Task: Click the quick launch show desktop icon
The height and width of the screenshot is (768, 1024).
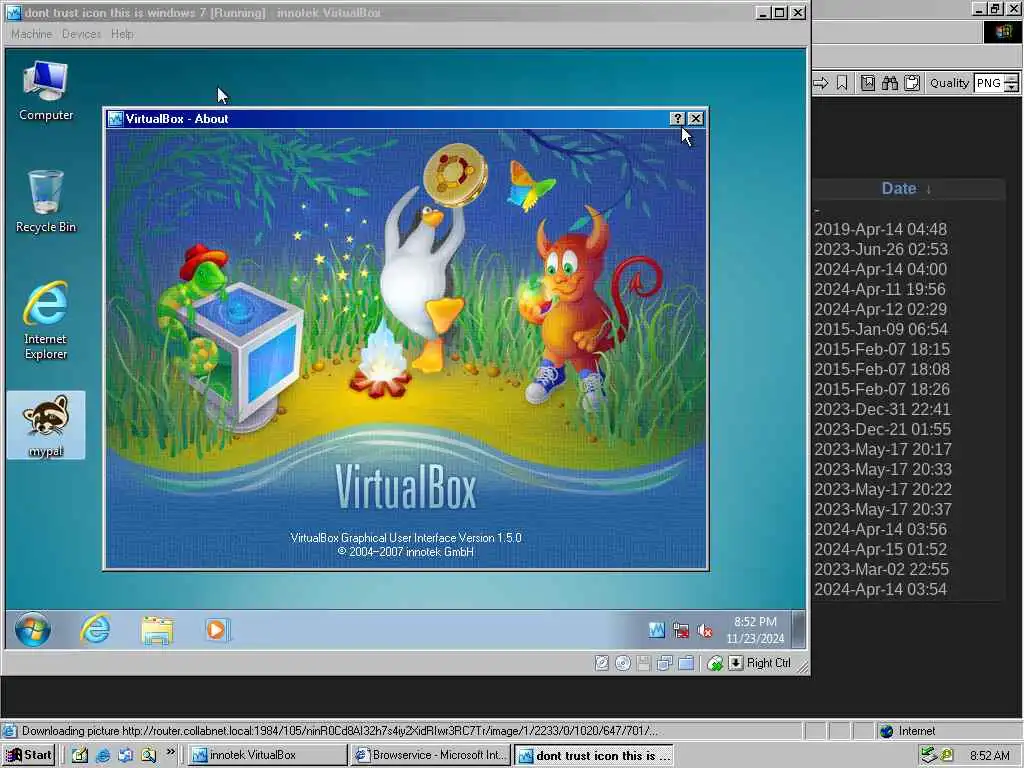Action: (x=125, y=756)
